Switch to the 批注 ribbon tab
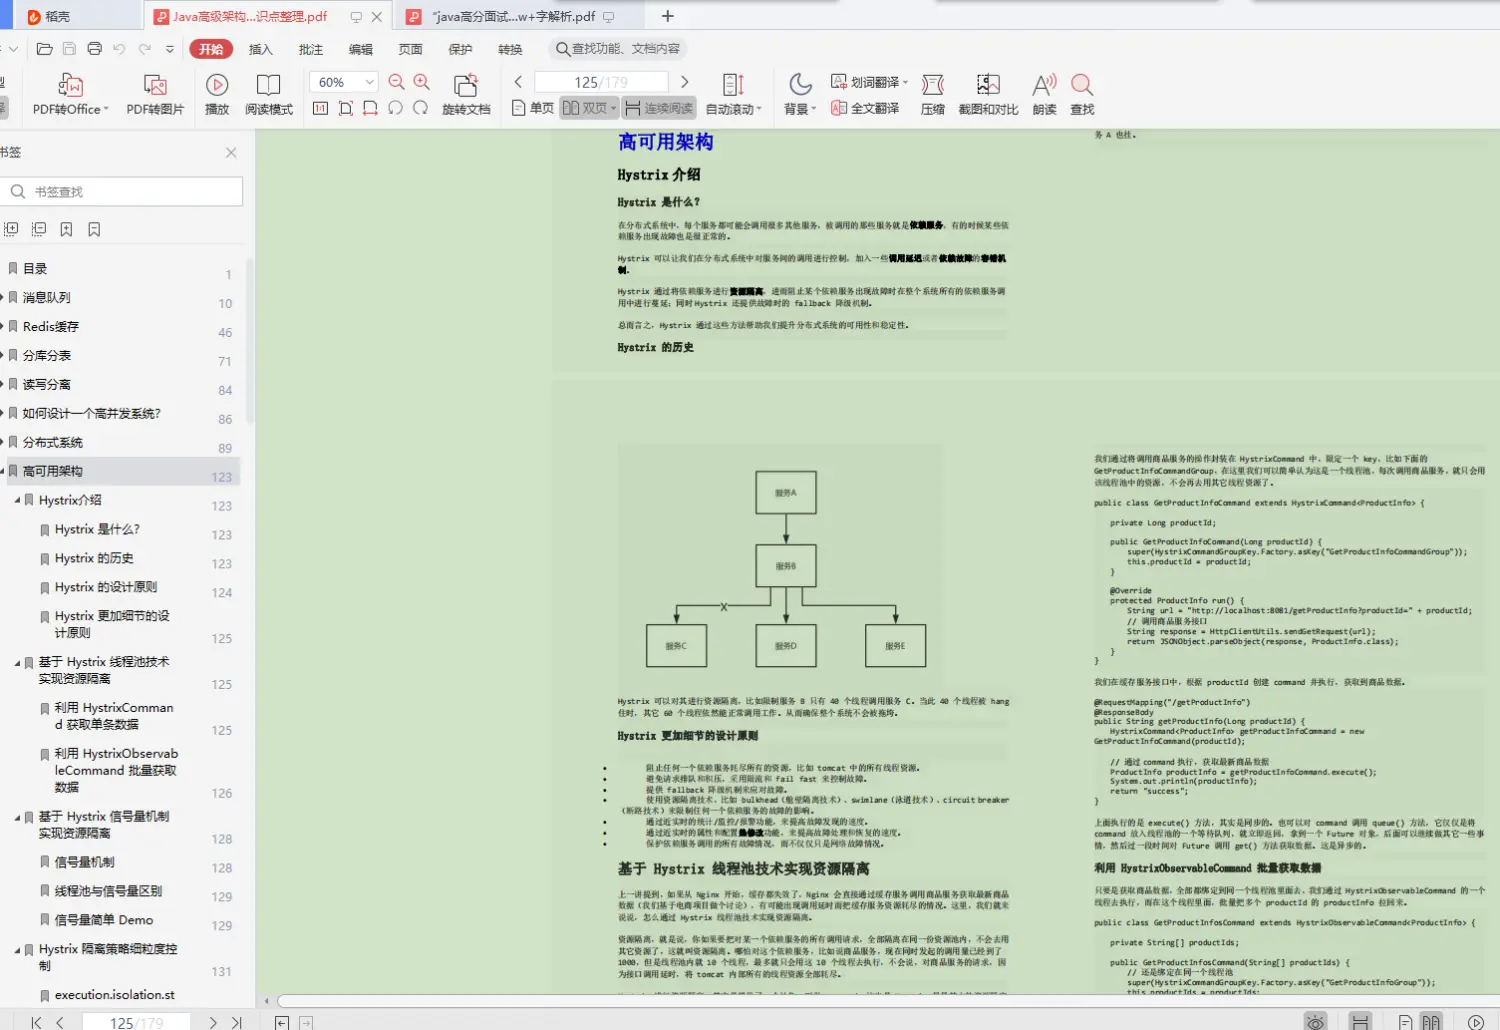This screenshot has height=1030, width=1500. coord(311,49)
